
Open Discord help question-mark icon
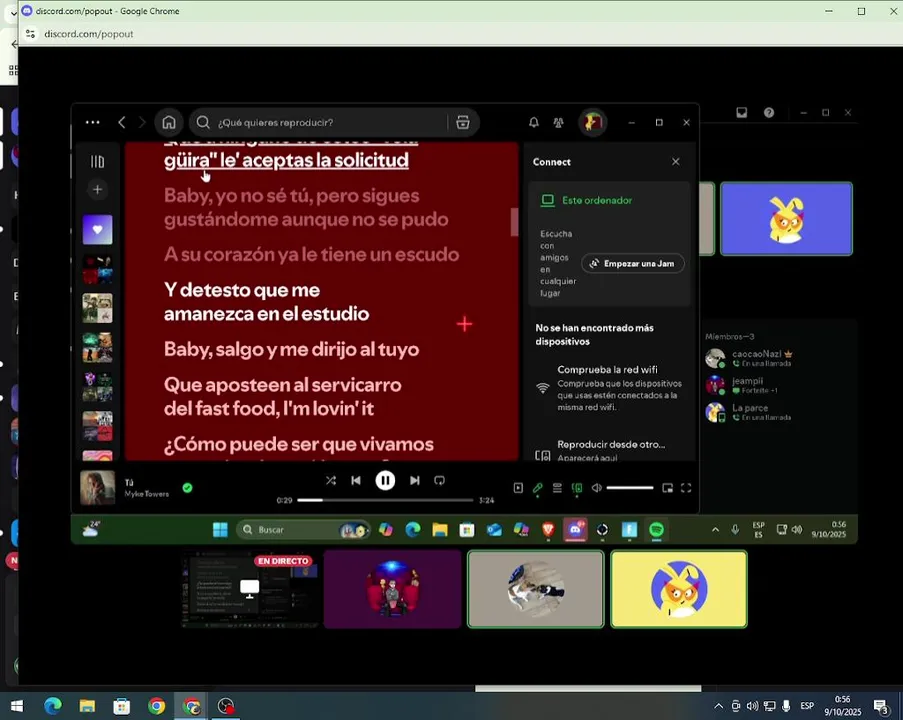769,112
